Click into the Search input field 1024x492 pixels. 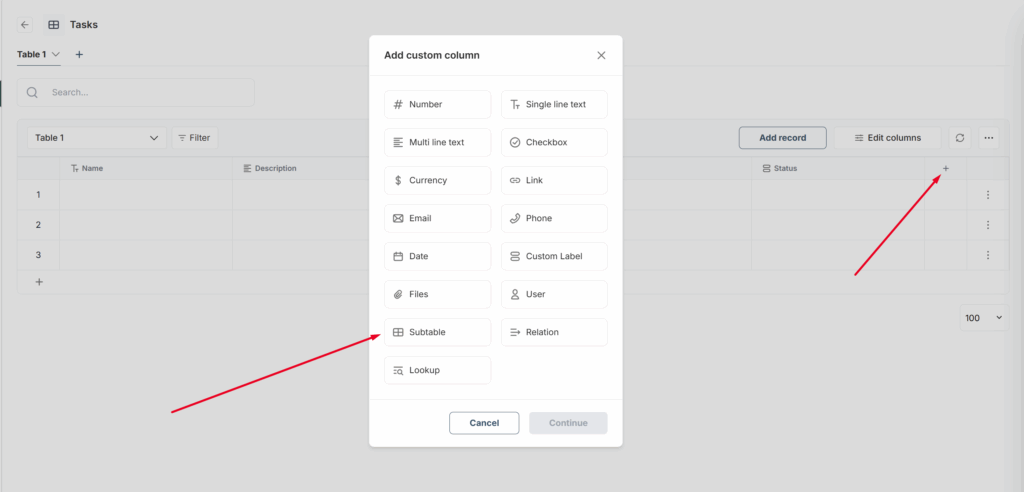pos(145,92)
